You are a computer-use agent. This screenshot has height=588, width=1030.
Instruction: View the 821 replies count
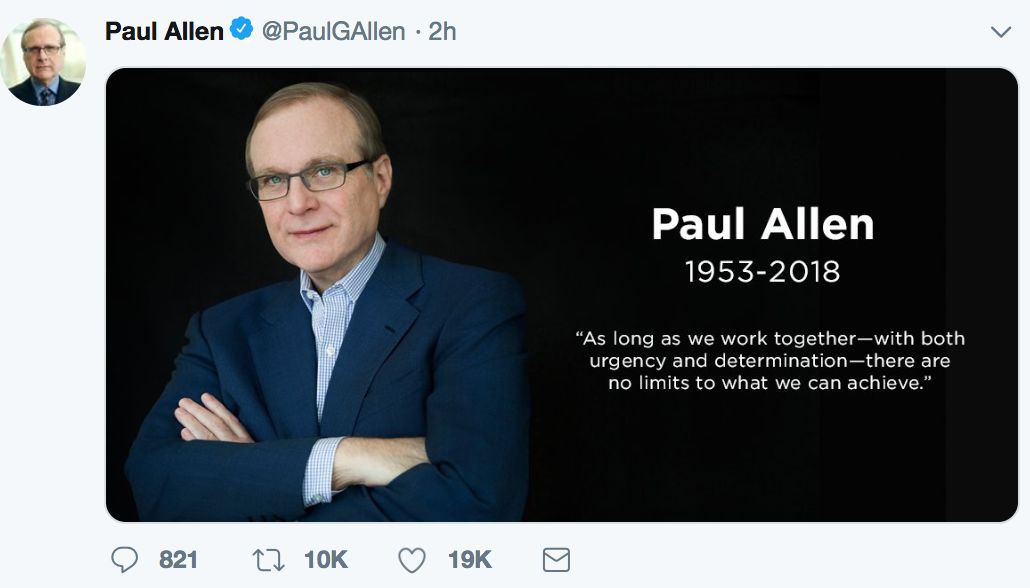coord(179,560)
